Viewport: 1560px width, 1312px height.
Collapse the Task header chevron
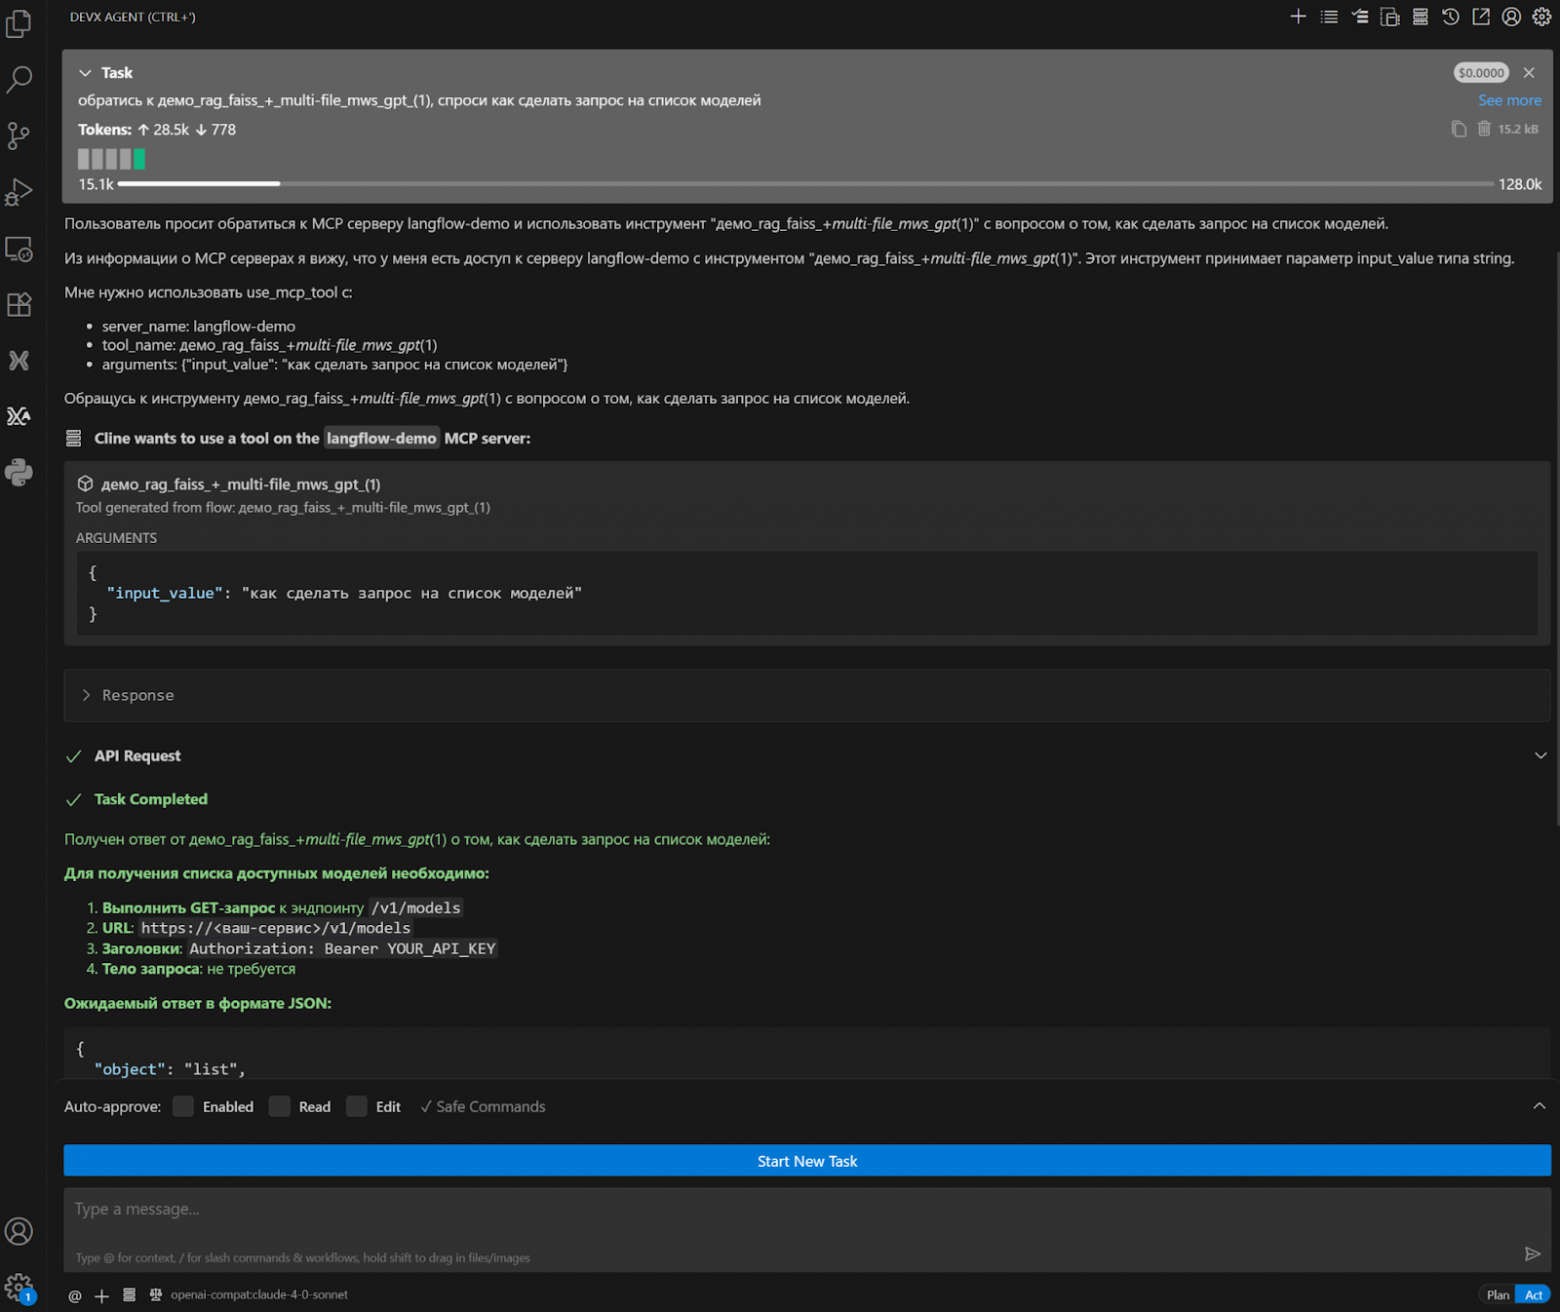(x=85, y=73)
